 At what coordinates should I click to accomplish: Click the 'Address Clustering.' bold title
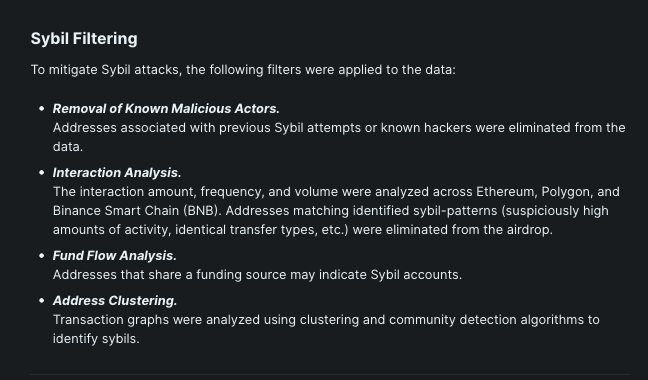click(x=115, y=301)
